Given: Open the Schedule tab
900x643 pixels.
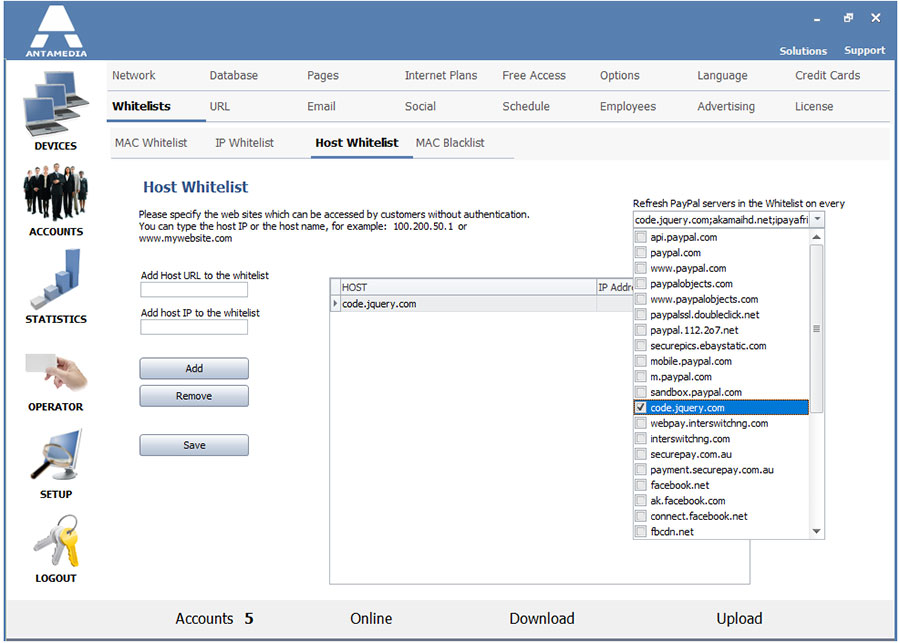Looking at the screenshot, I should click(x=526, y=106).
